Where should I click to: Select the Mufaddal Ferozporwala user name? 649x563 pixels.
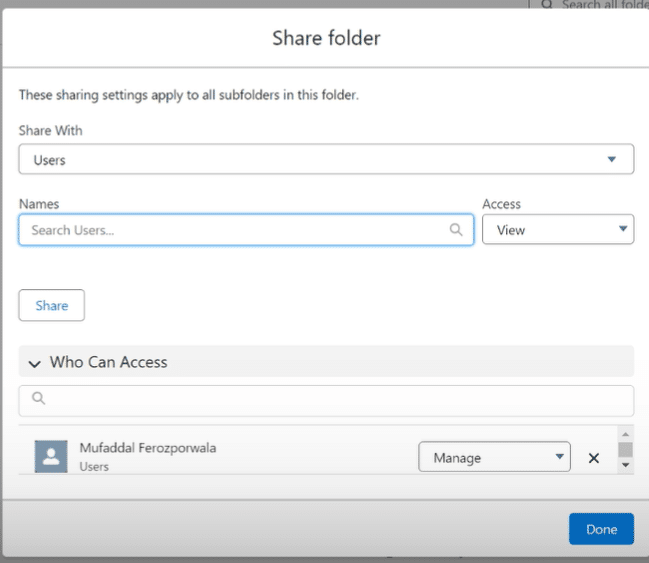(x=147, y=448)
